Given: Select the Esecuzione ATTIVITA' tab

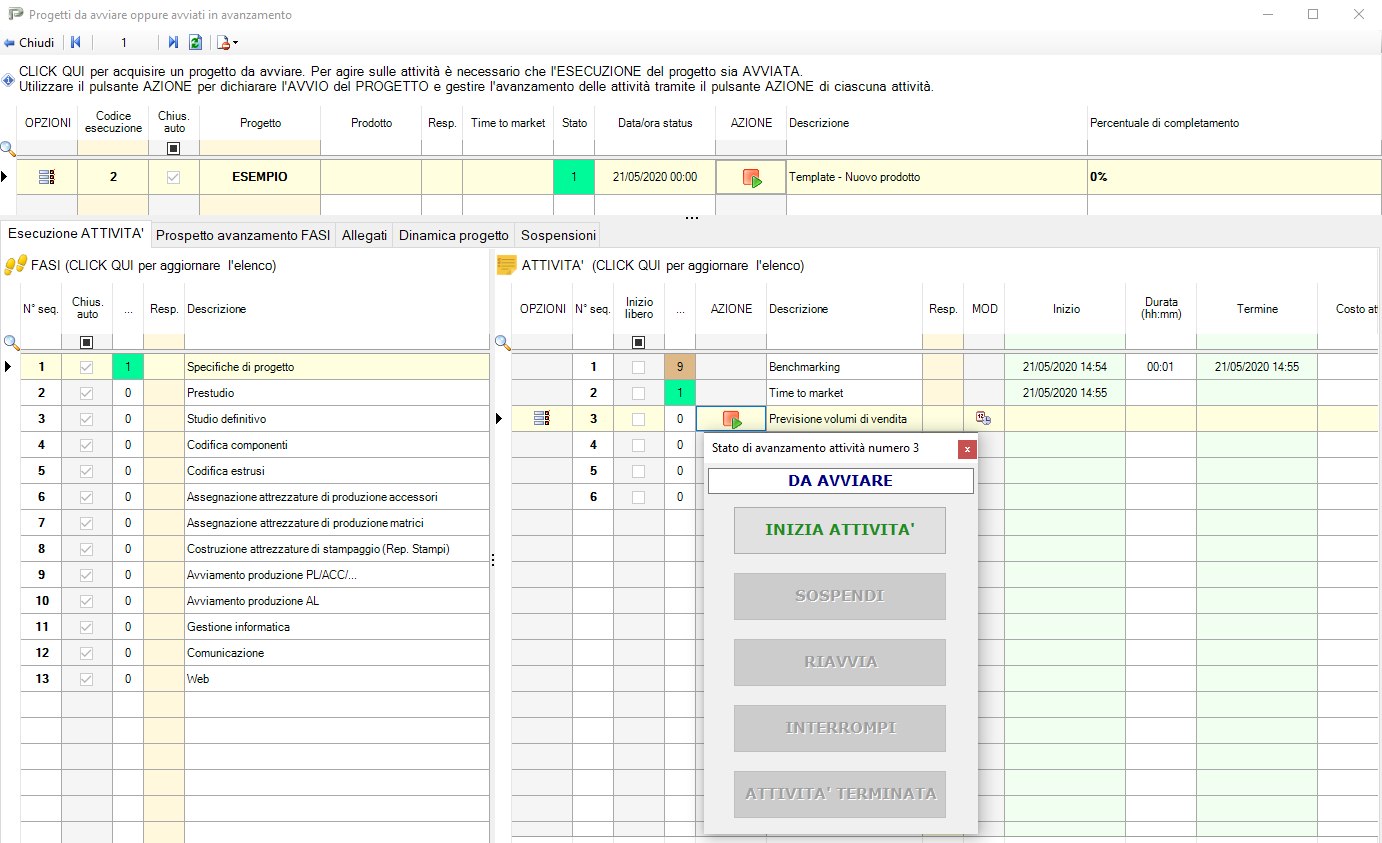Looking at the screenshot, I should [x=76, y=235].
